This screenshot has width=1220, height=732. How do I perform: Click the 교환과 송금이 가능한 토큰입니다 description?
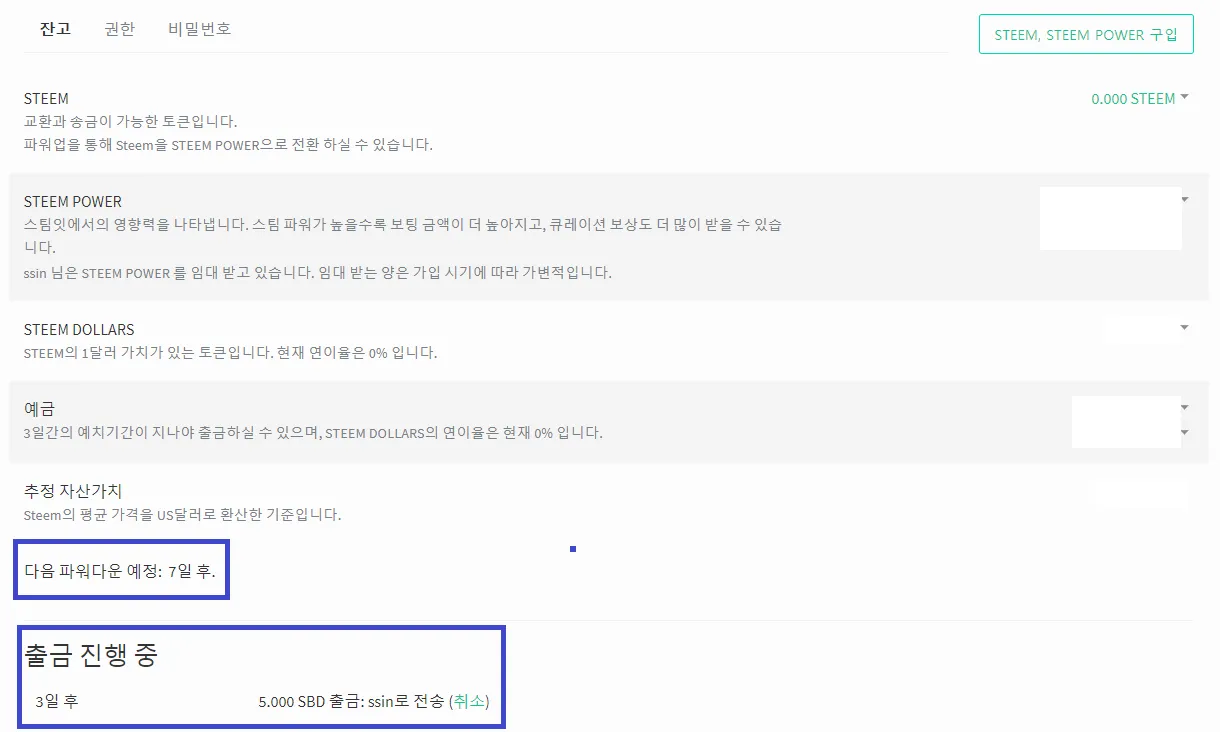[130, 121]
